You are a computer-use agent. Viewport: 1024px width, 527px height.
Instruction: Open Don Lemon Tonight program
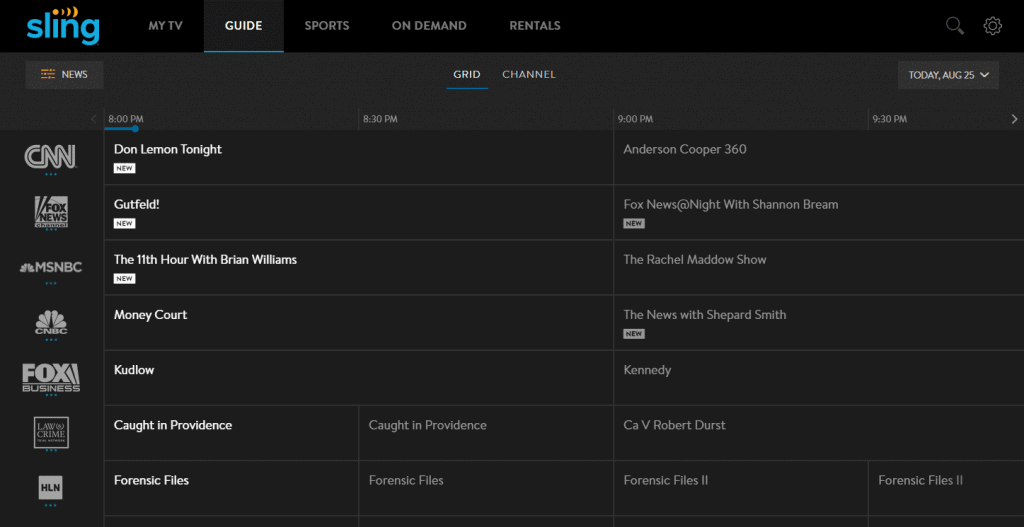359,157
